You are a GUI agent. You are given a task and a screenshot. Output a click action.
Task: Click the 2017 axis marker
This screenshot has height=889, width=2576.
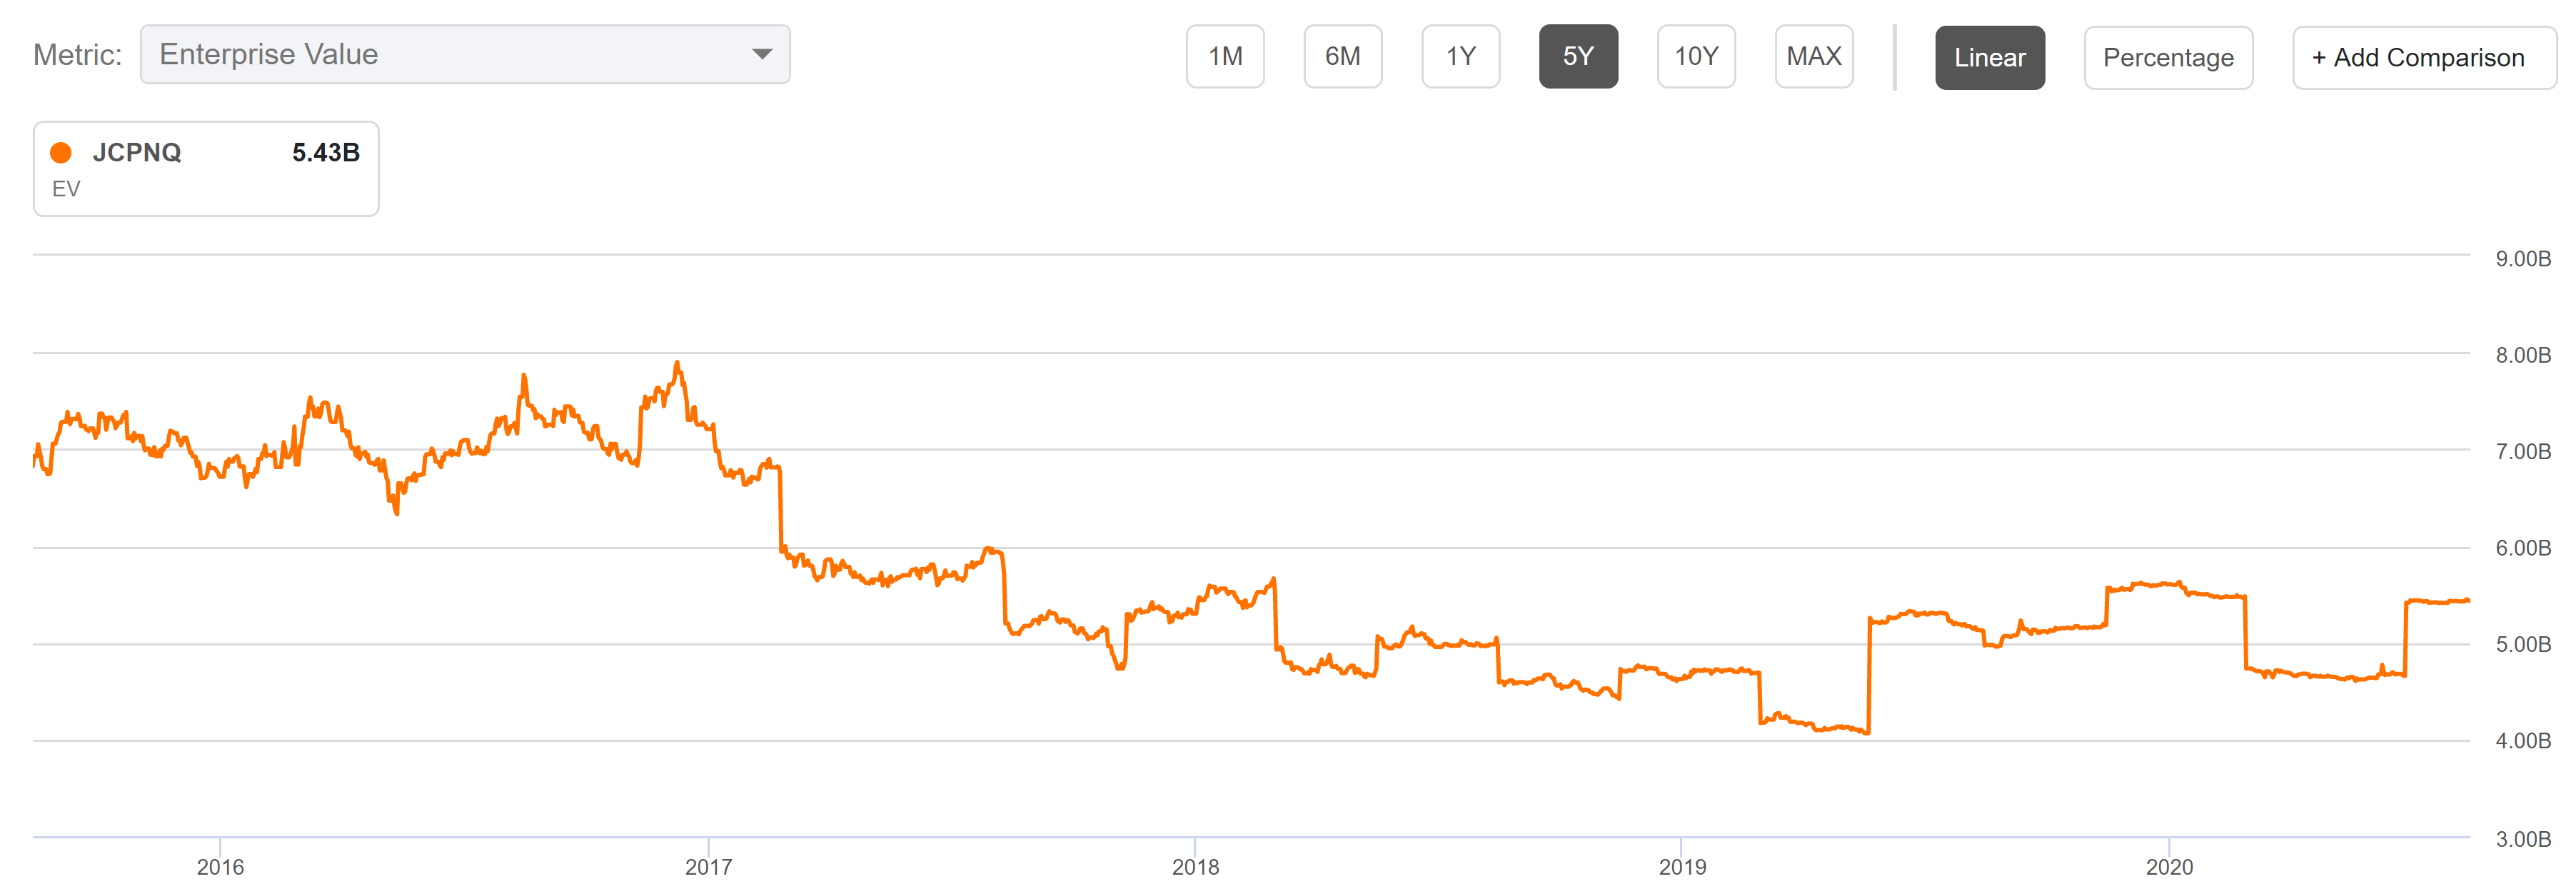[x=708, y=866]
